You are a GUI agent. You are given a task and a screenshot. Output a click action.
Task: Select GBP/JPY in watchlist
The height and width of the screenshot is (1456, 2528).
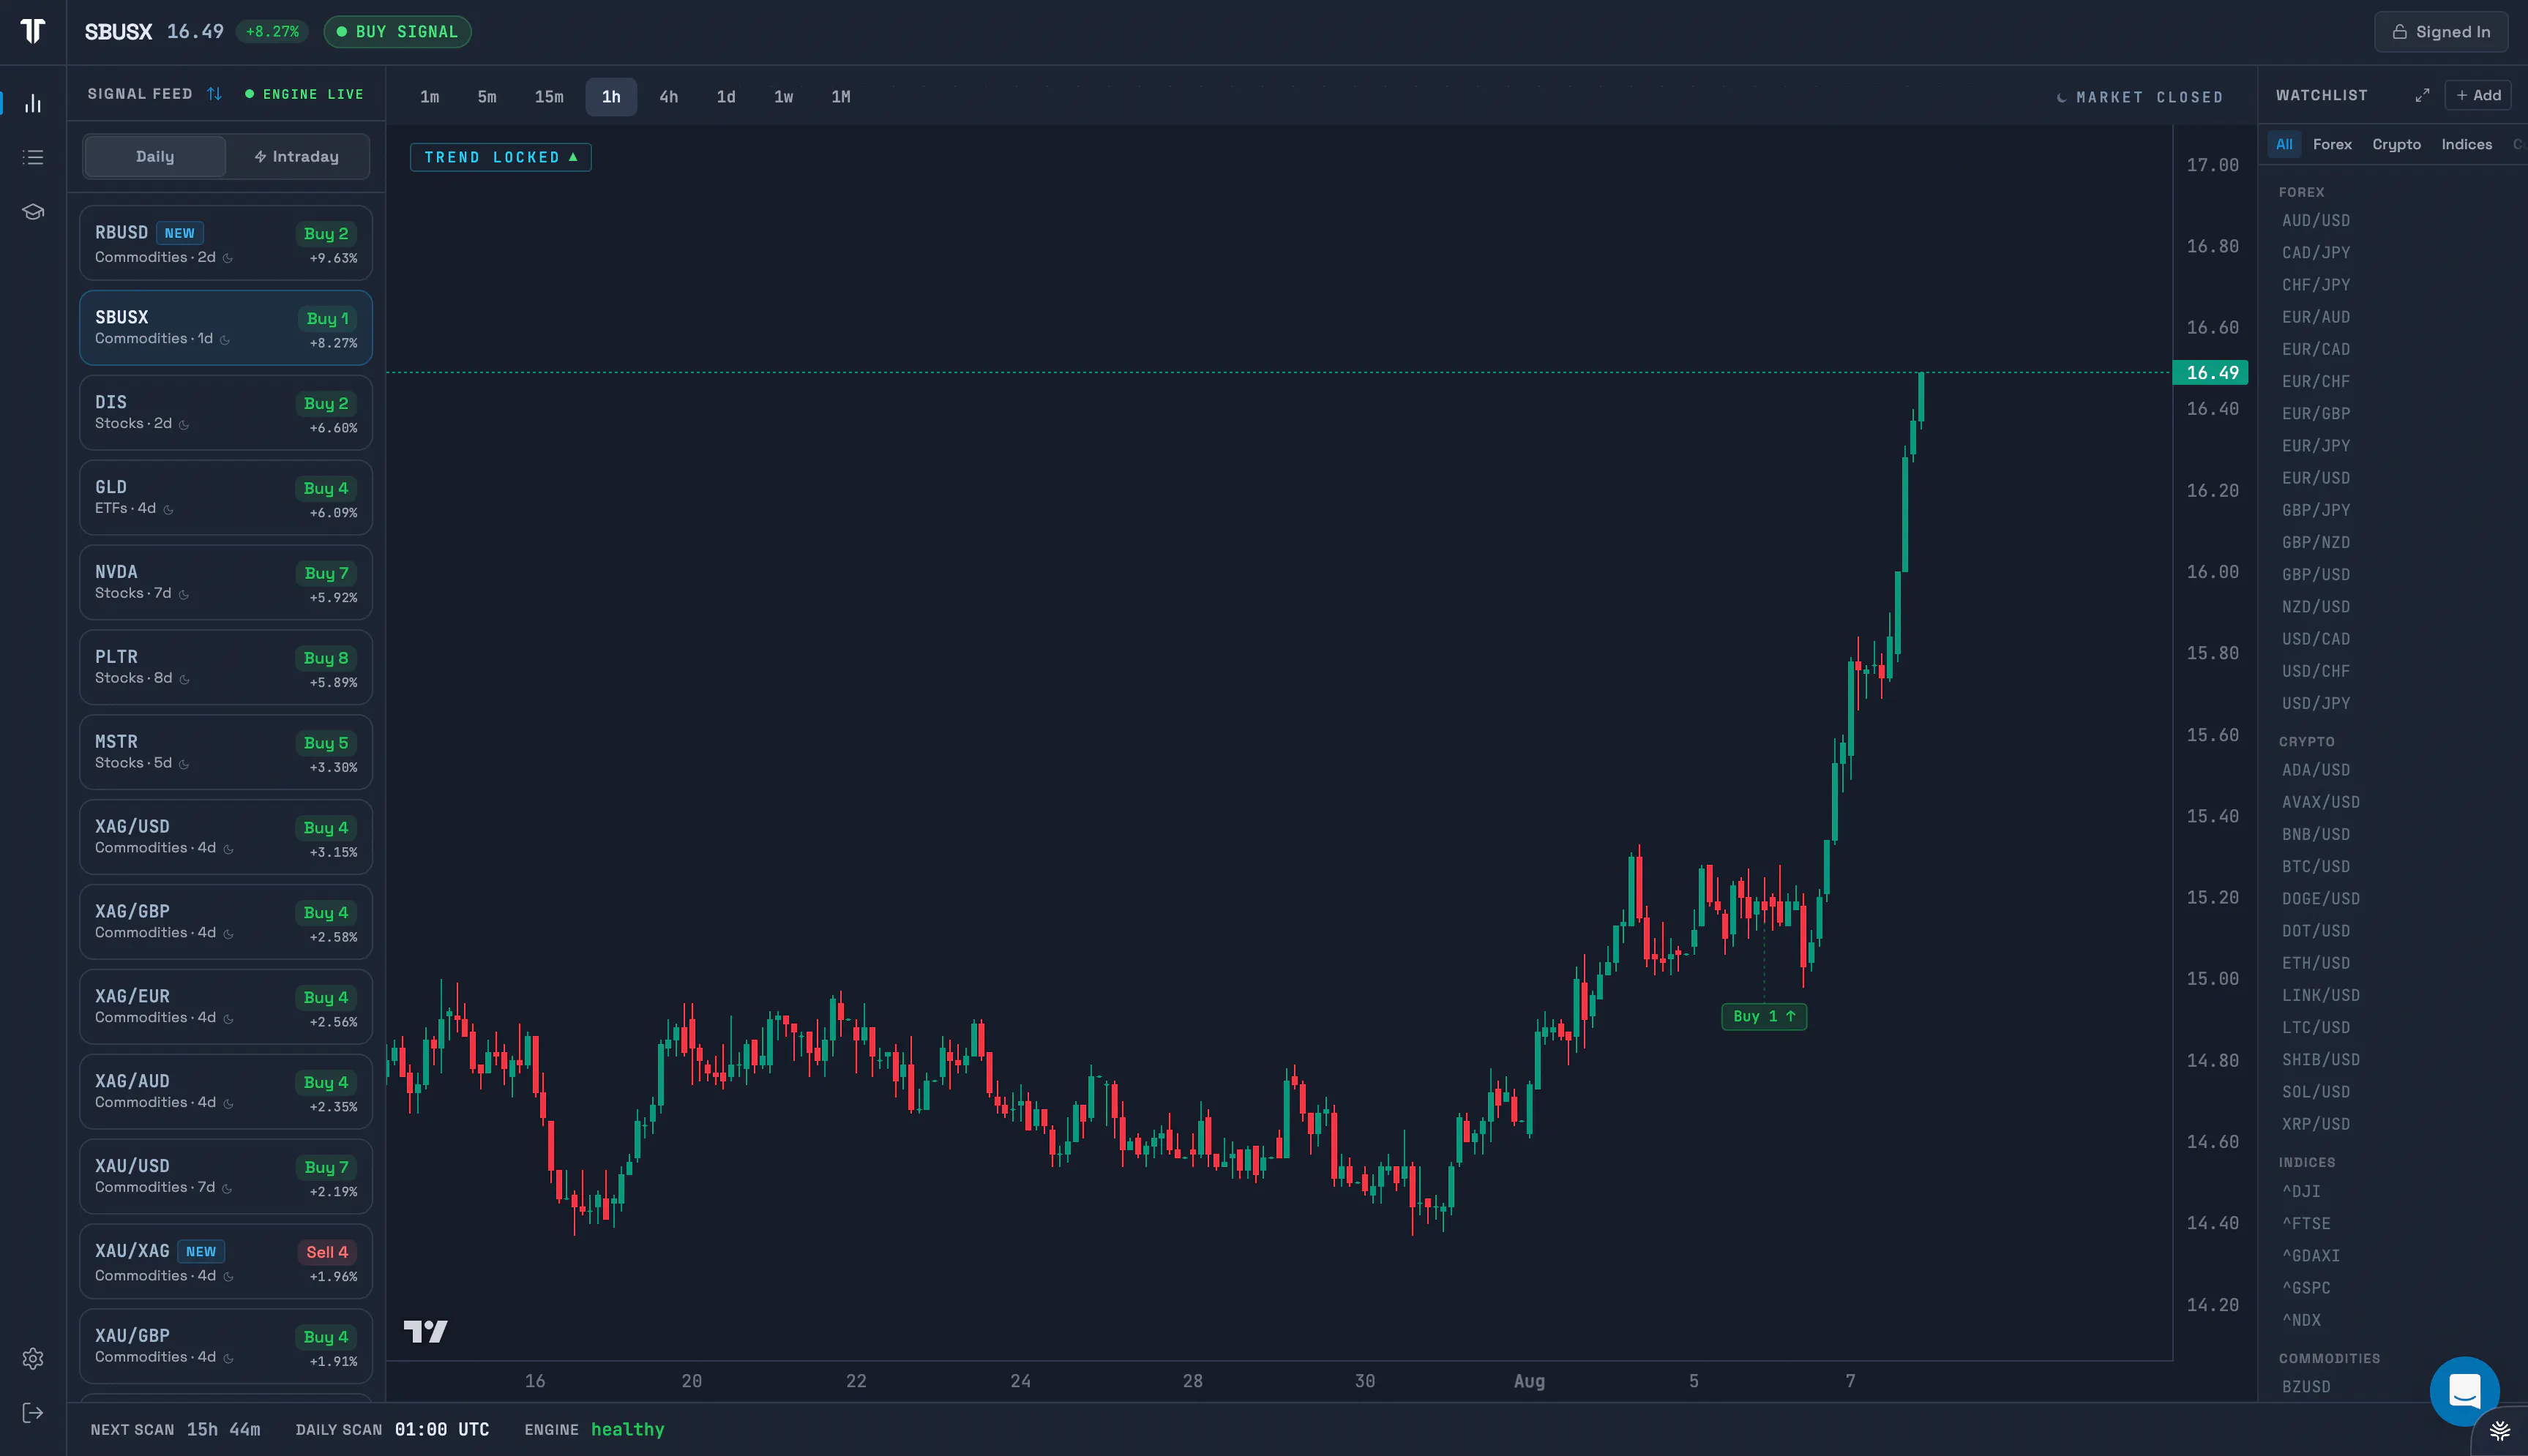2316,510
